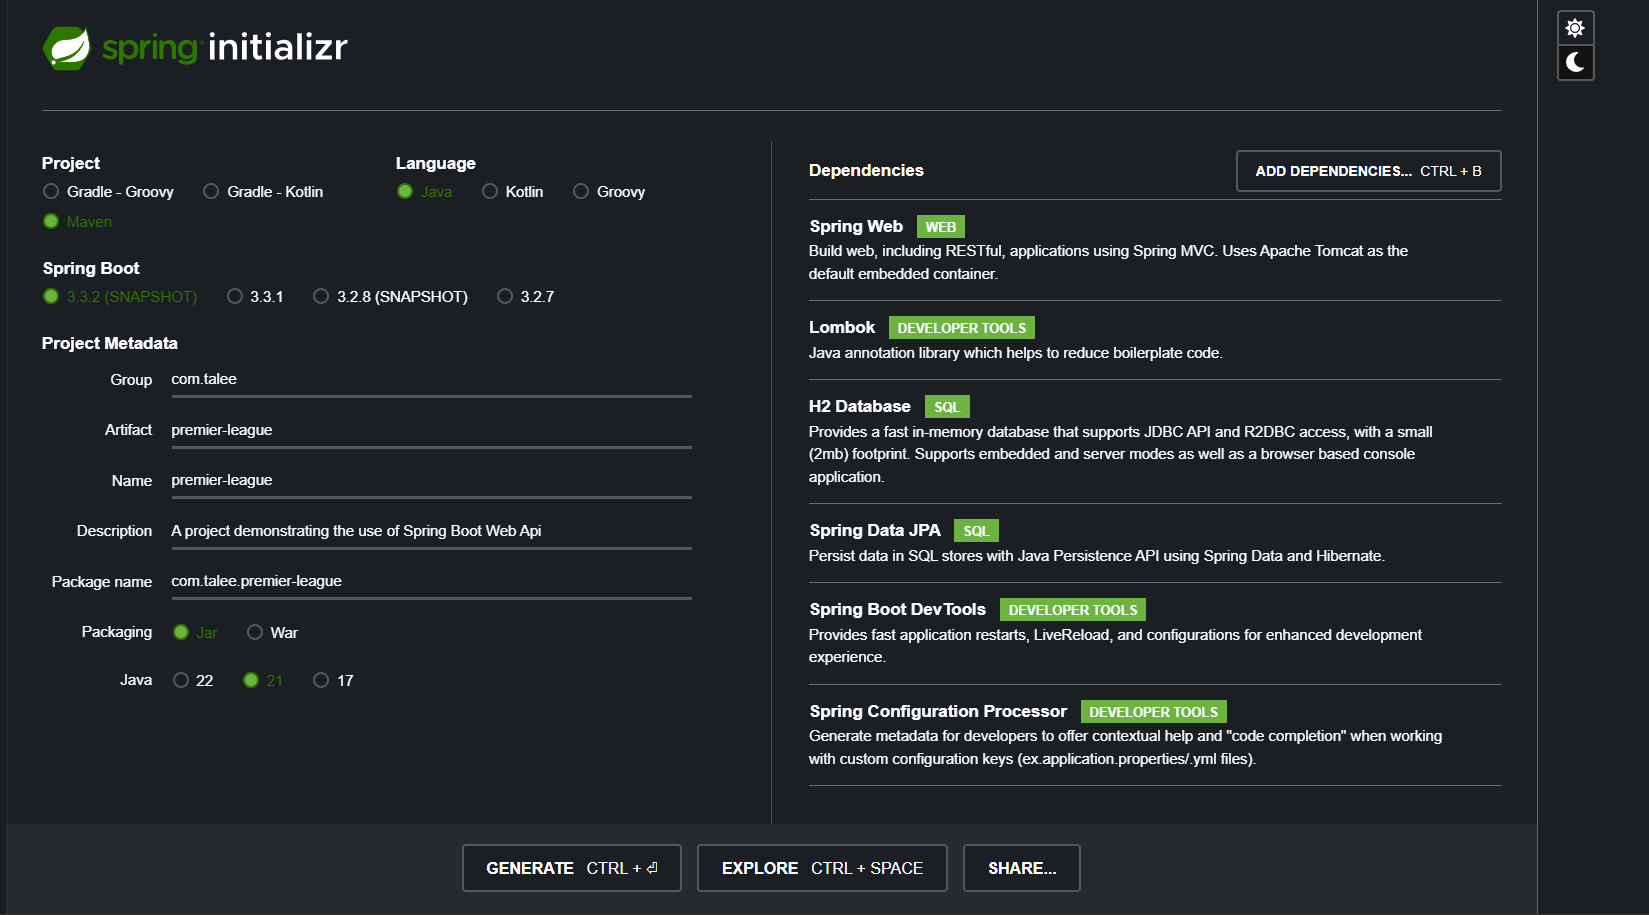Click Spring Configuration Processor's DEVELOPER TOOLS tag
1649x915 pixels.
pos(1154,712)
